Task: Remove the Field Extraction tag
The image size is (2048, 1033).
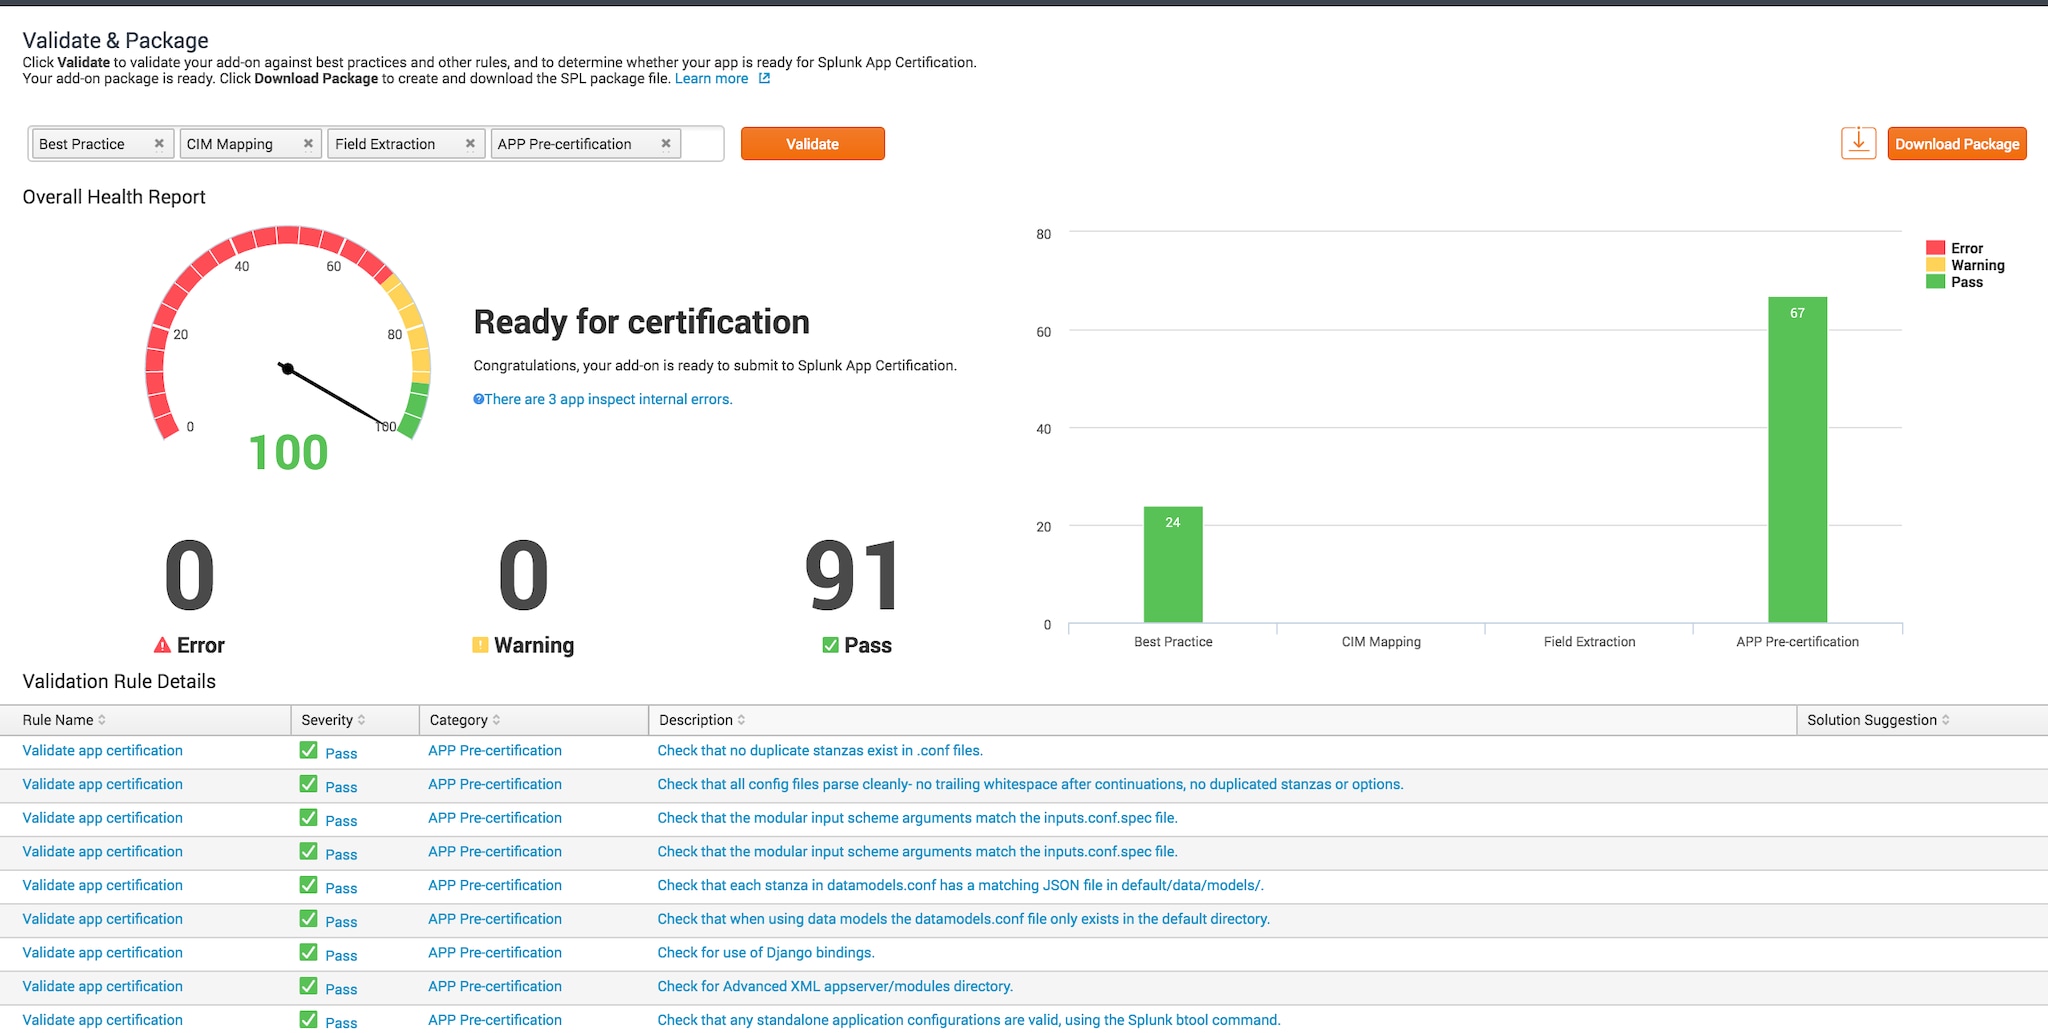Action: 470,144
